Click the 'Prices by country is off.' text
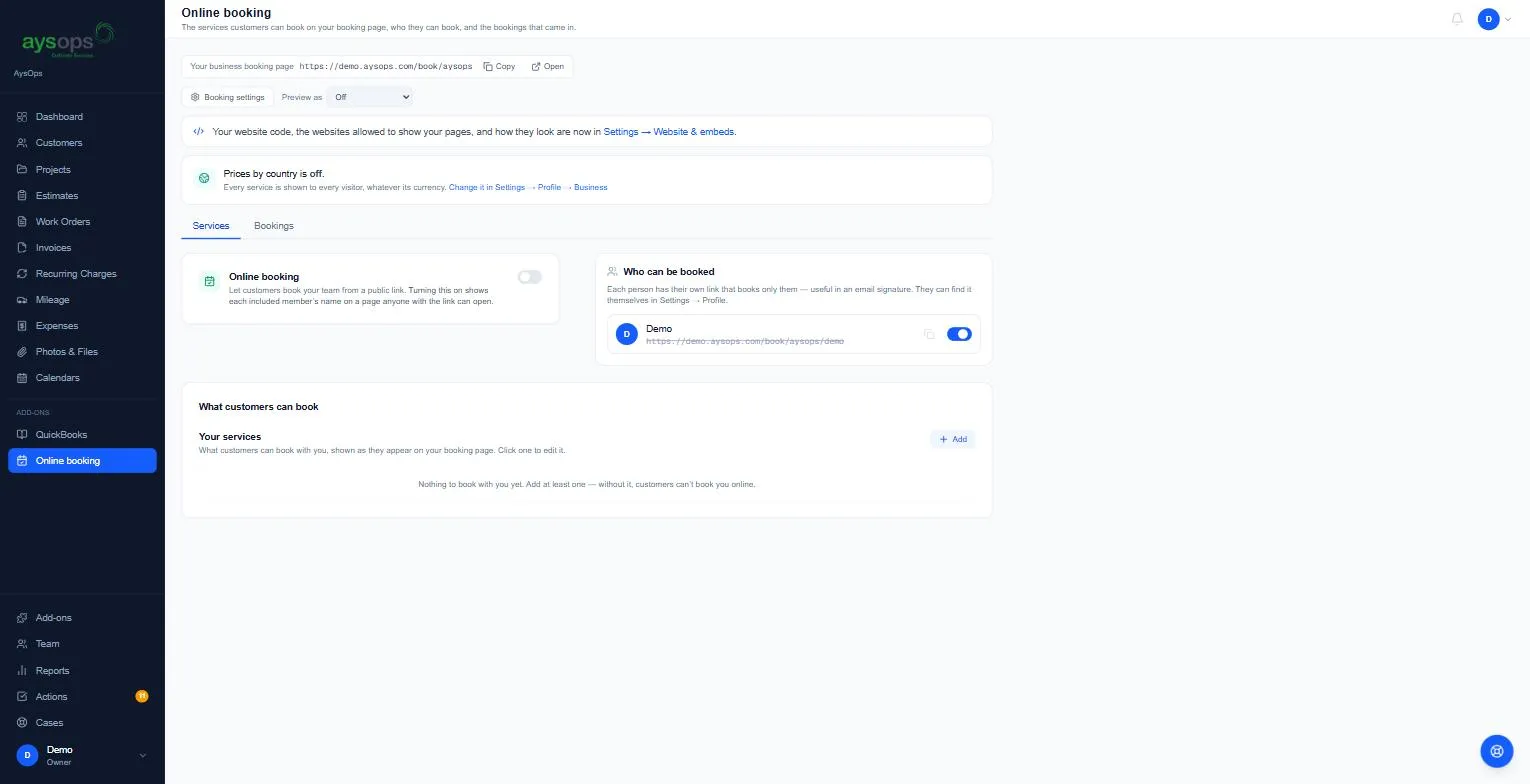1530x784 pixels. [x=274, y=174]
